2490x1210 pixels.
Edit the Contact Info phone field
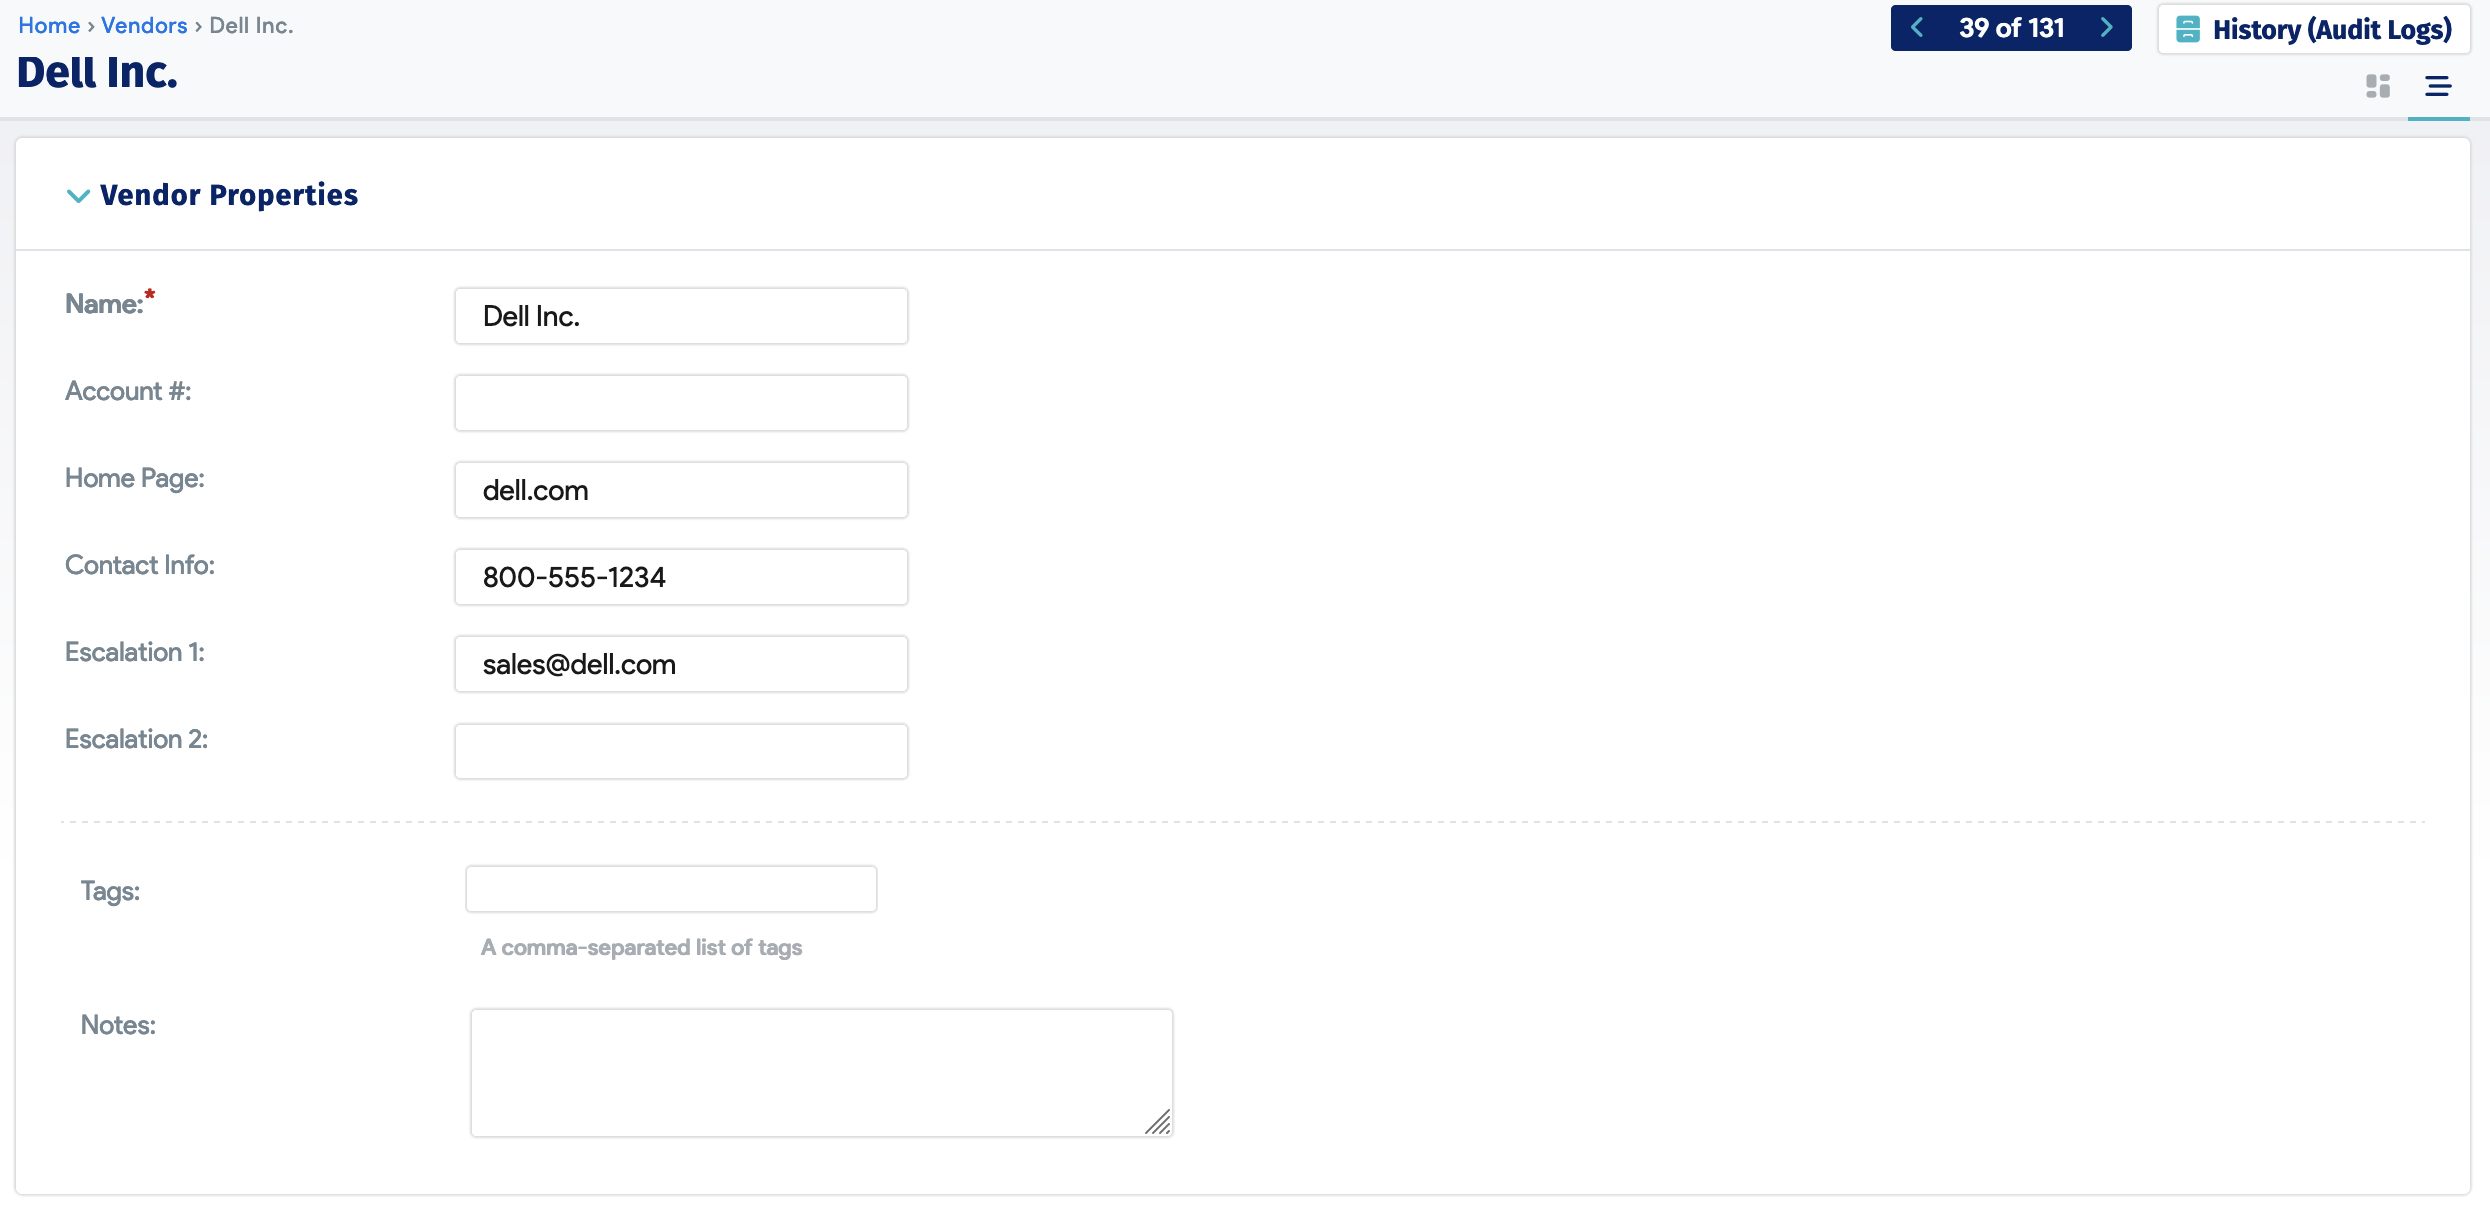click(681, 577)
